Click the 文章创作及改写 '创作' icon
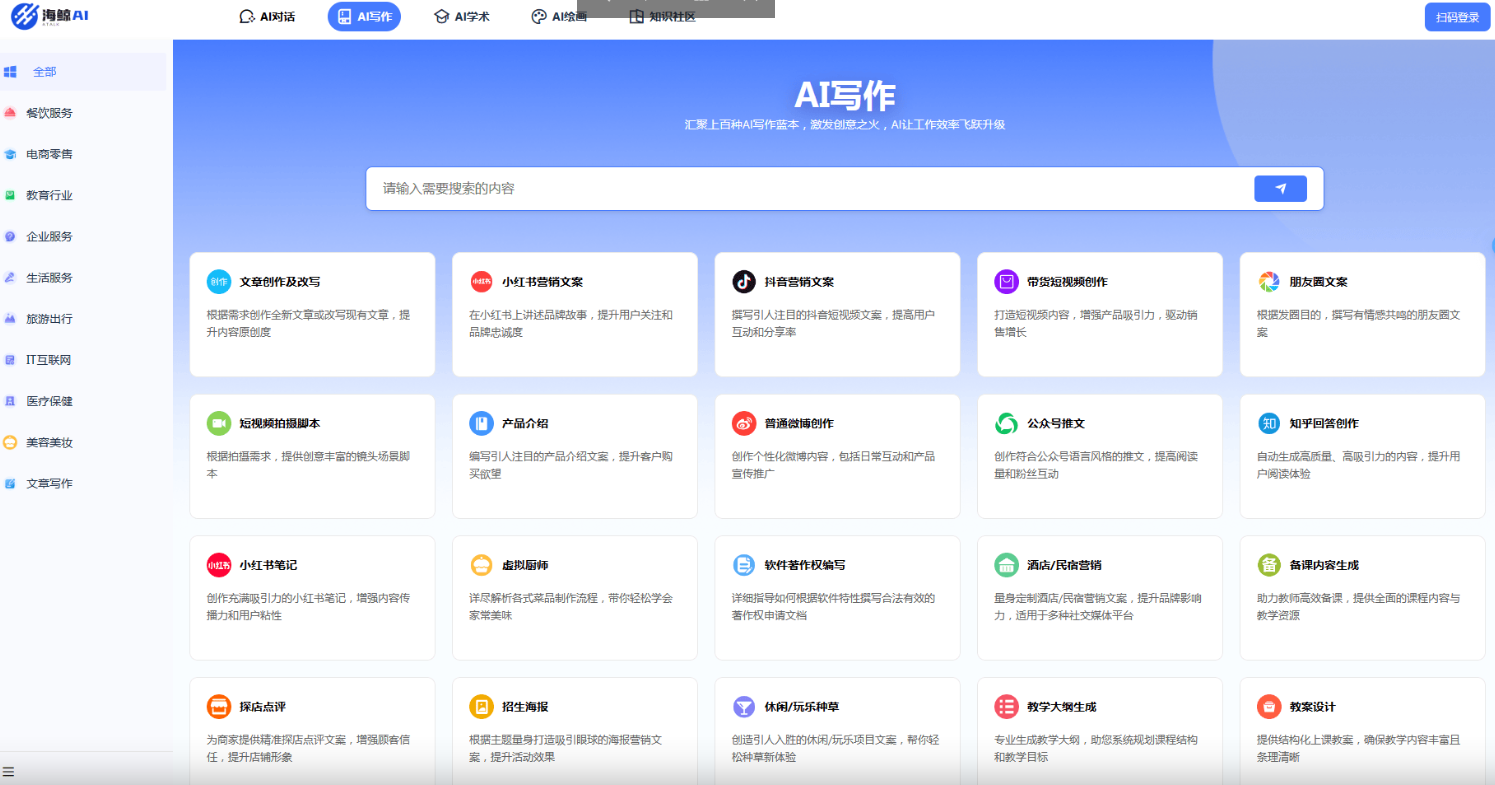1495x785 pixels. tap(218, 282)
